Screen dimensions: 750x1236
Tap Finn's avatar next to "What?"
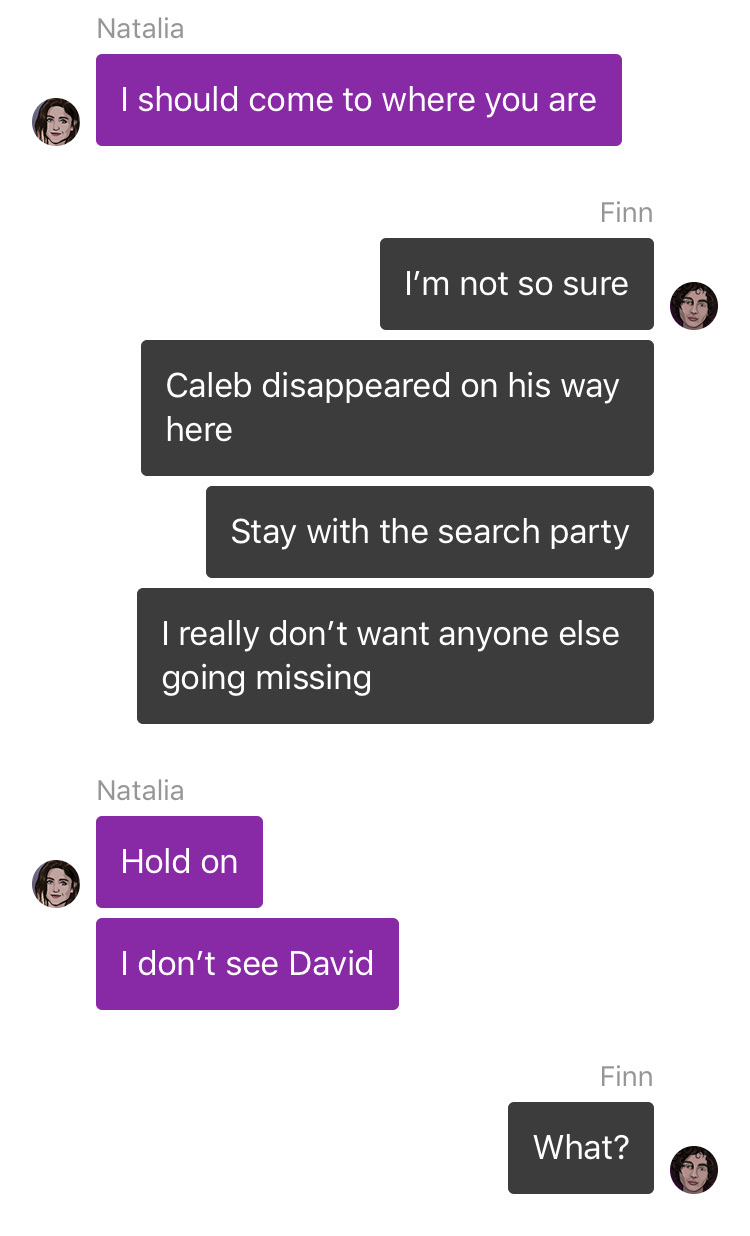[694, 1170]
